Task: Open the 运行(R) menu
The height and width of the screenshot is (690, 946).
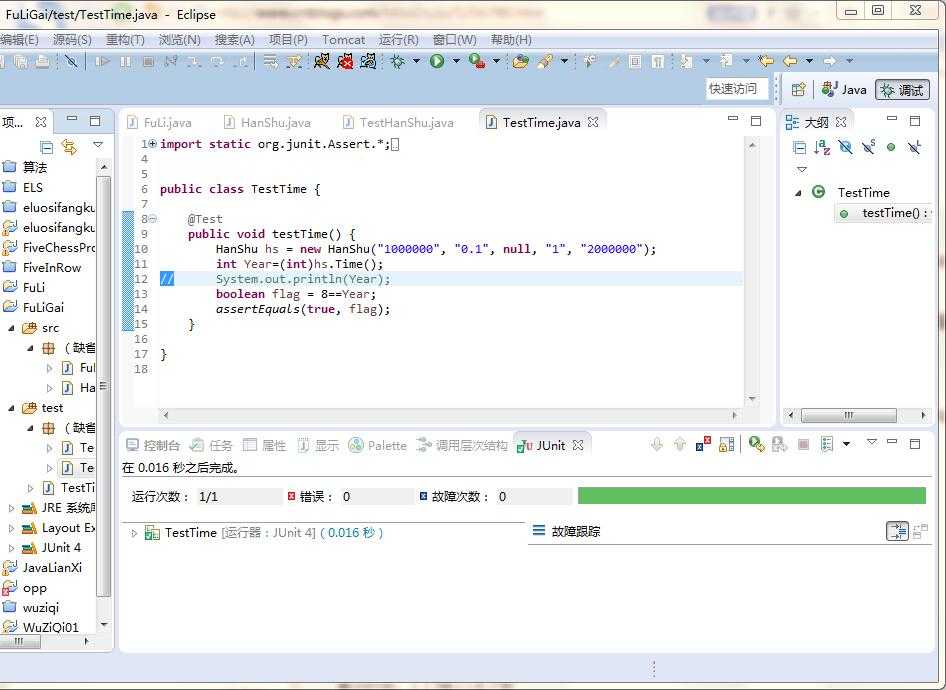Action: (x=398, y=40)
